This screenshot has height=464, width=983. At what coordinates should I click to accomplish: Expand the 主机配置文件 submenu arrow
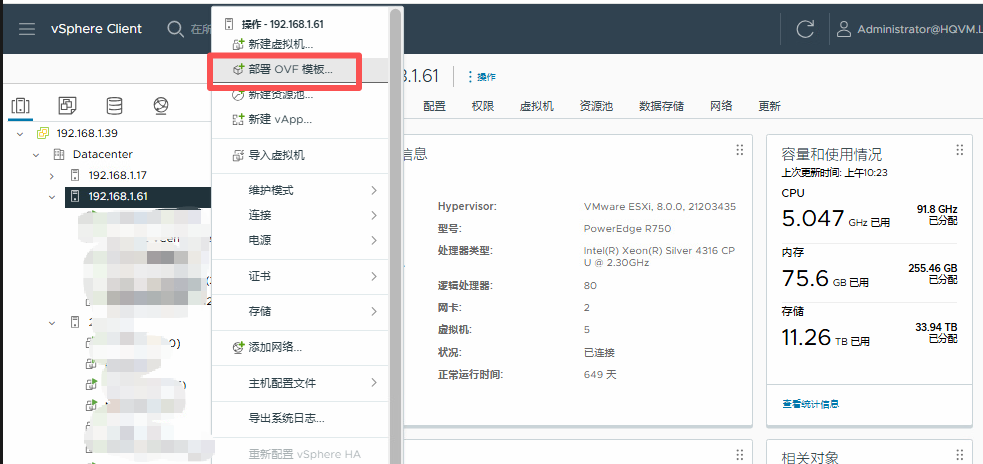374,382
